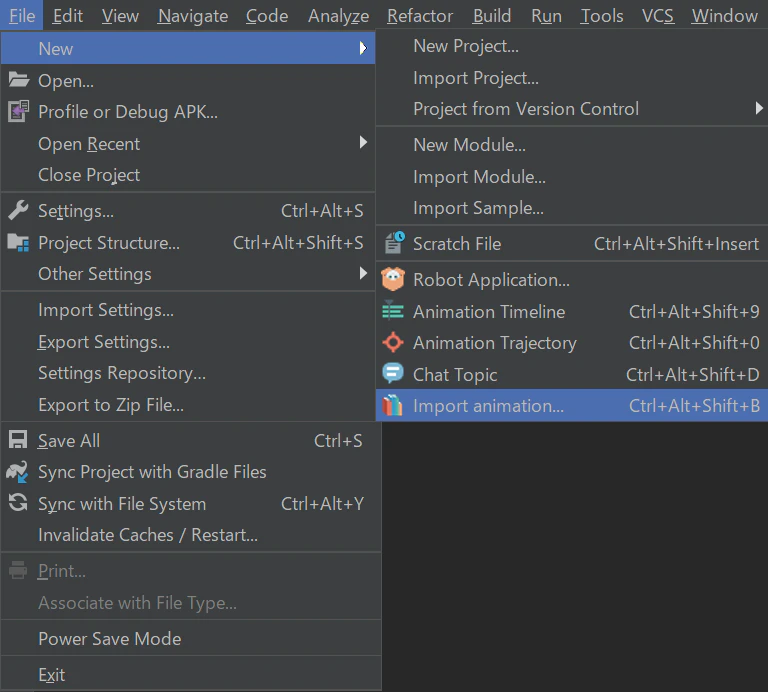The width and height of the screenshot is (768, 692).
Task: Click the Sync with File System refresh icon
Action: (x=18, y=503)
